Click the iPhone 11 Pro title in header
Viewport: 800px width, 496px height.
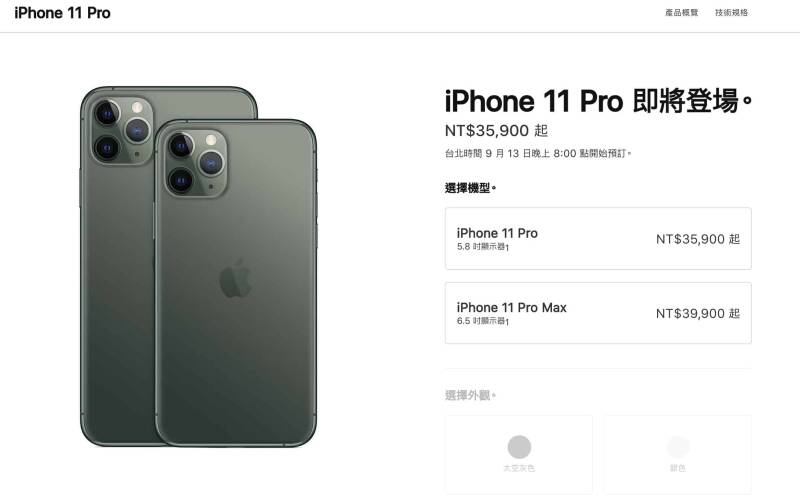point(62,13)
